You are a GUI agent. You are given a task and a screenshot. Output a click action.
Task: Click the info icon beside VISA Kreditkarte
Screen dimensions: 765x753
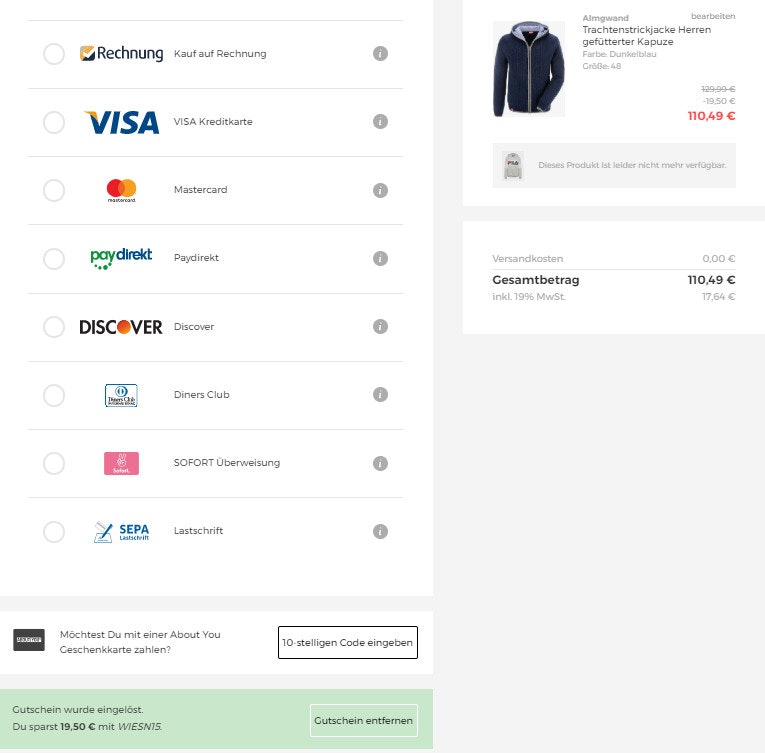pyautogui.click(x=380, y=122)
